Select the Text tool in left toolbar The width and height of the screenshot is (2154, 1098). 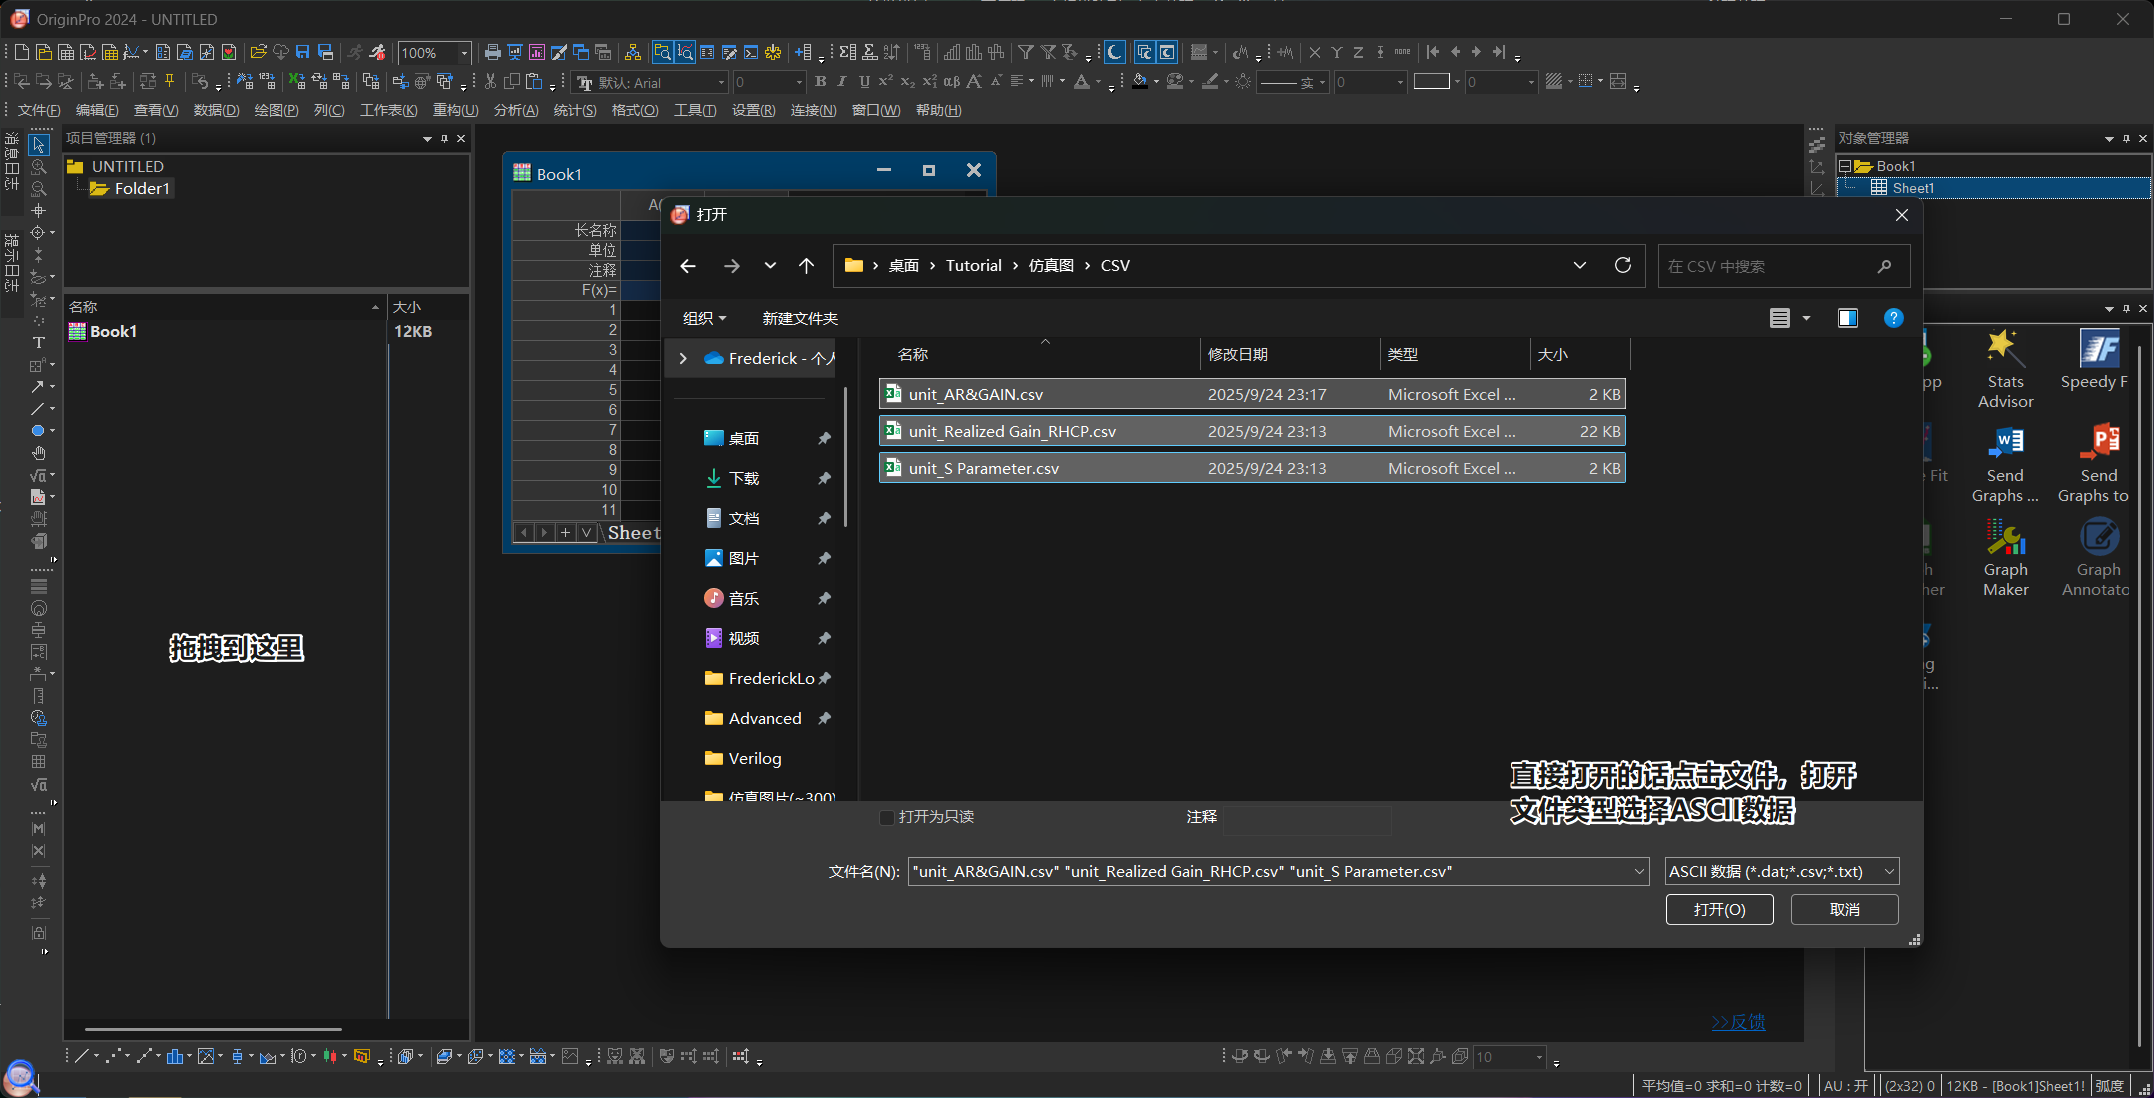38,342
